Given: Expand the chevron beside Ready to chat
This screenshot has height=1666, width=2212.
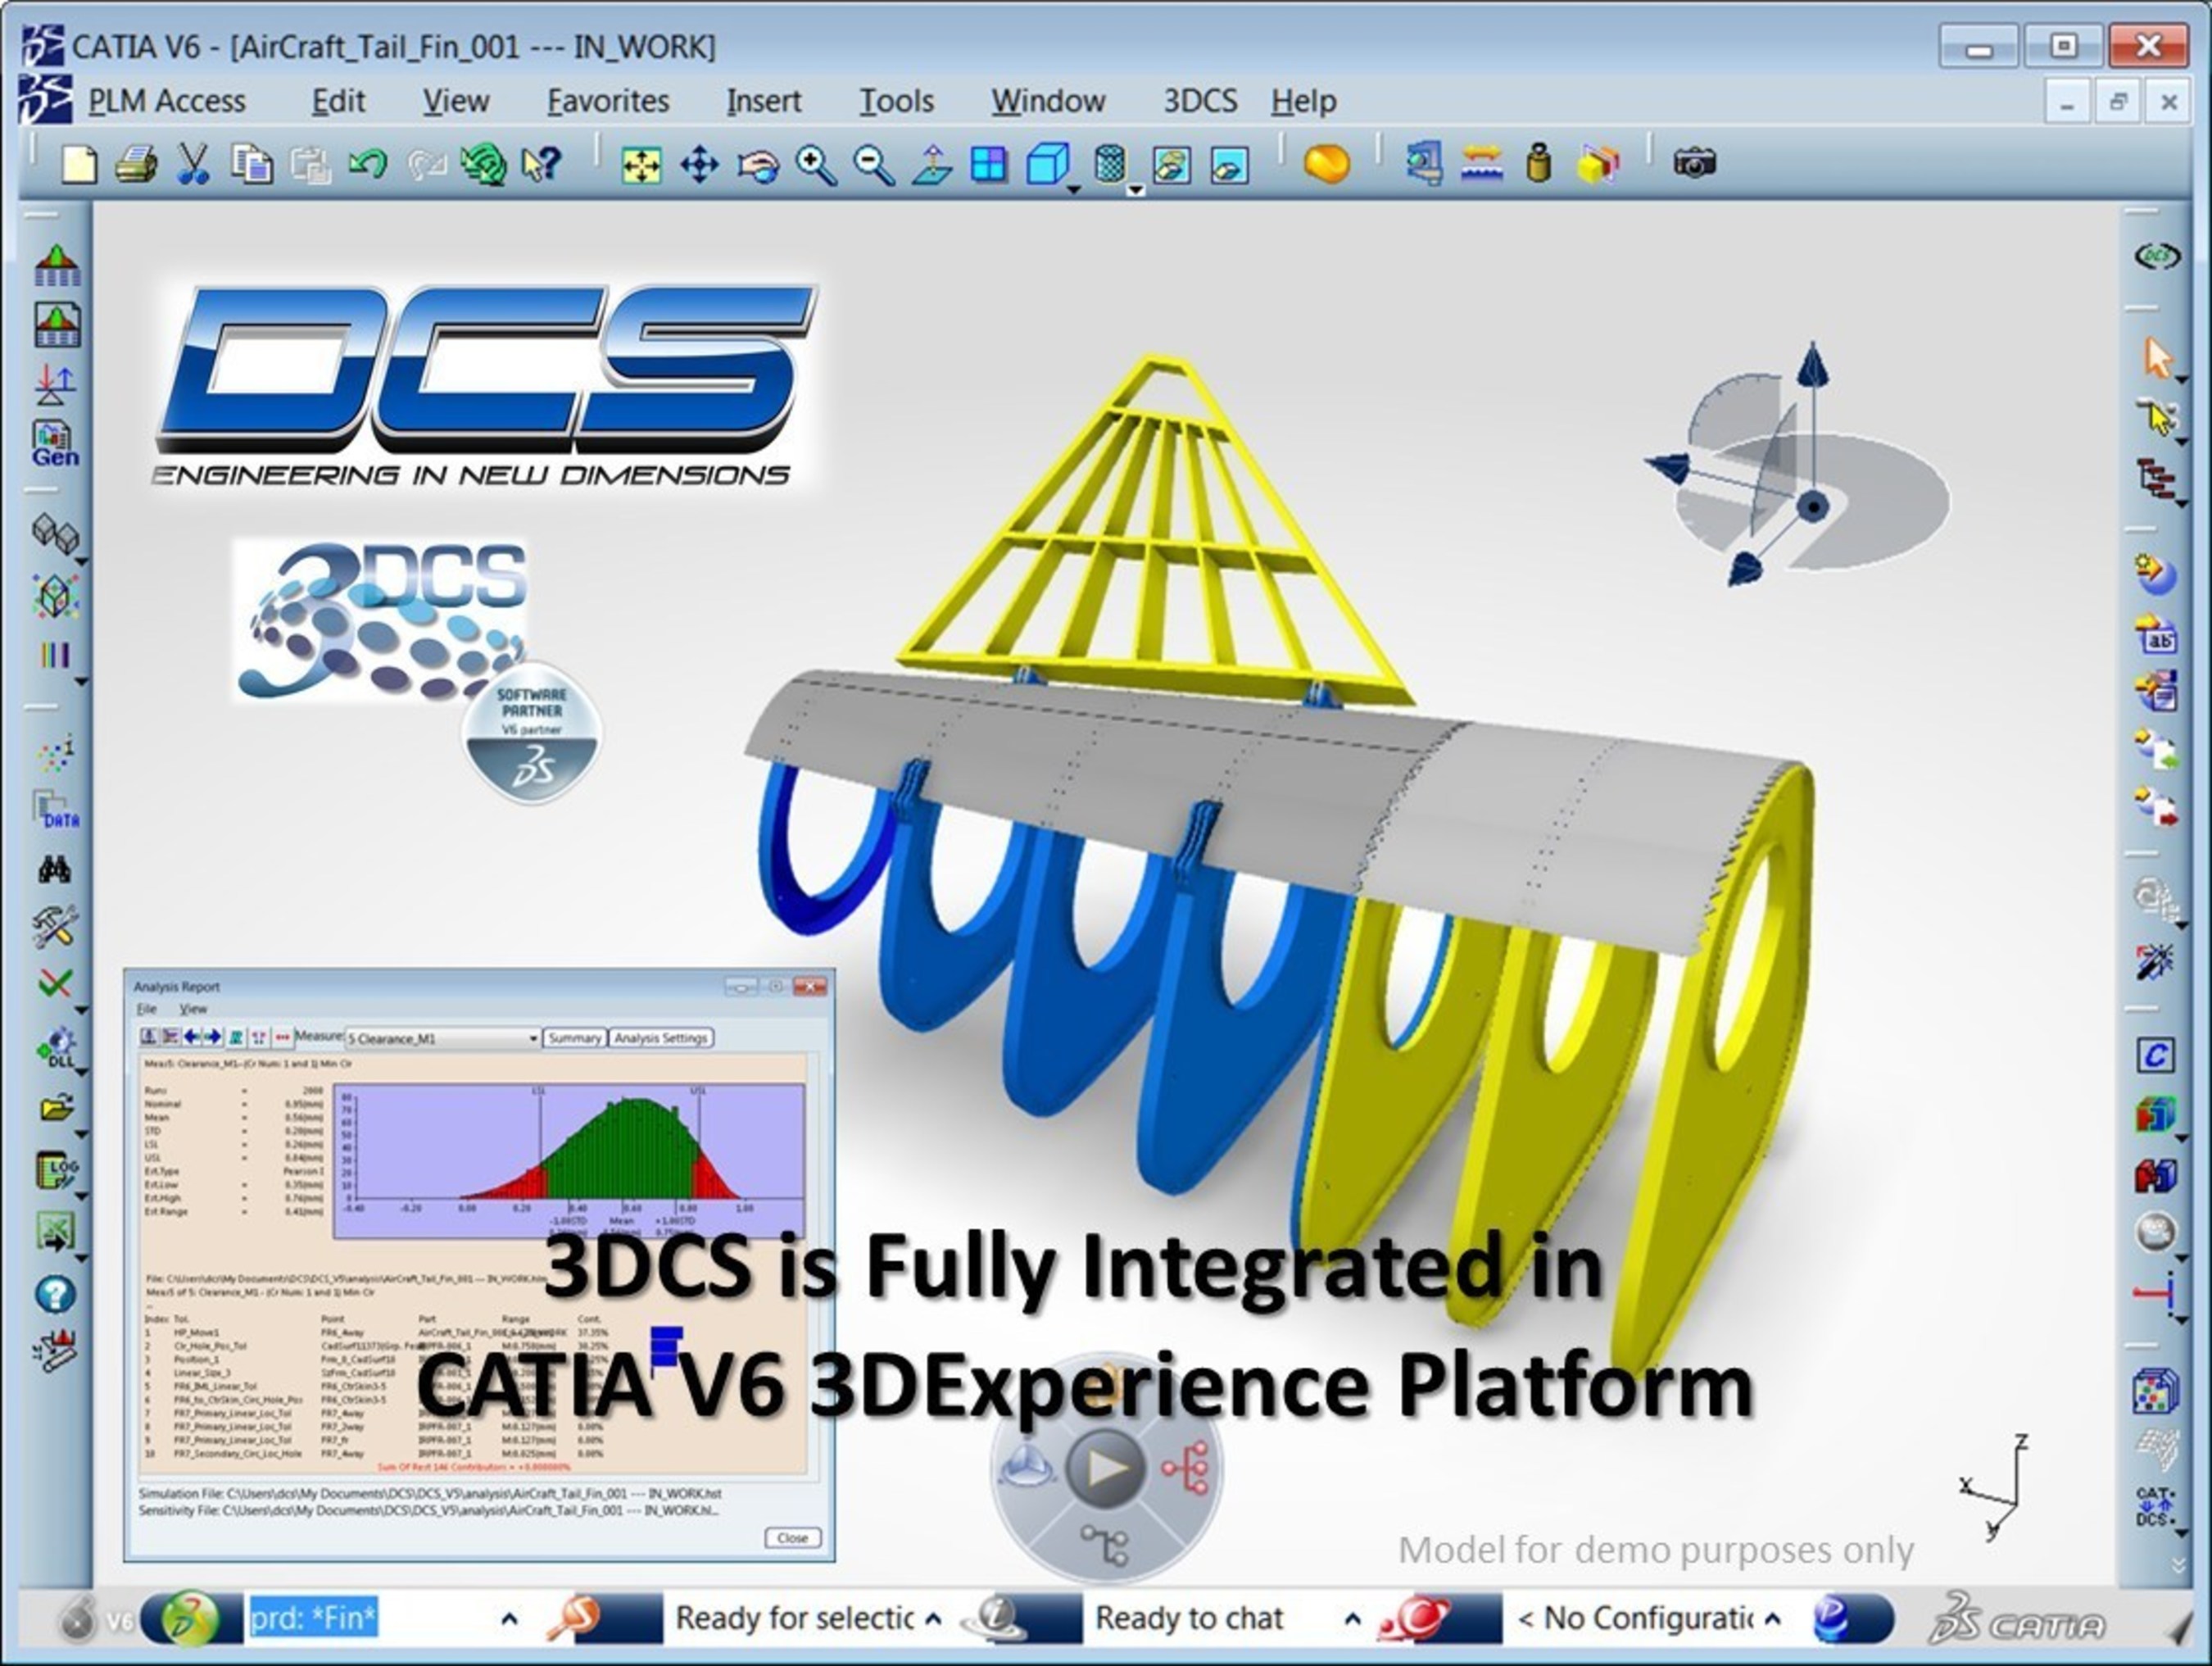Looking at the screenshot, I should point(1353,1618).
